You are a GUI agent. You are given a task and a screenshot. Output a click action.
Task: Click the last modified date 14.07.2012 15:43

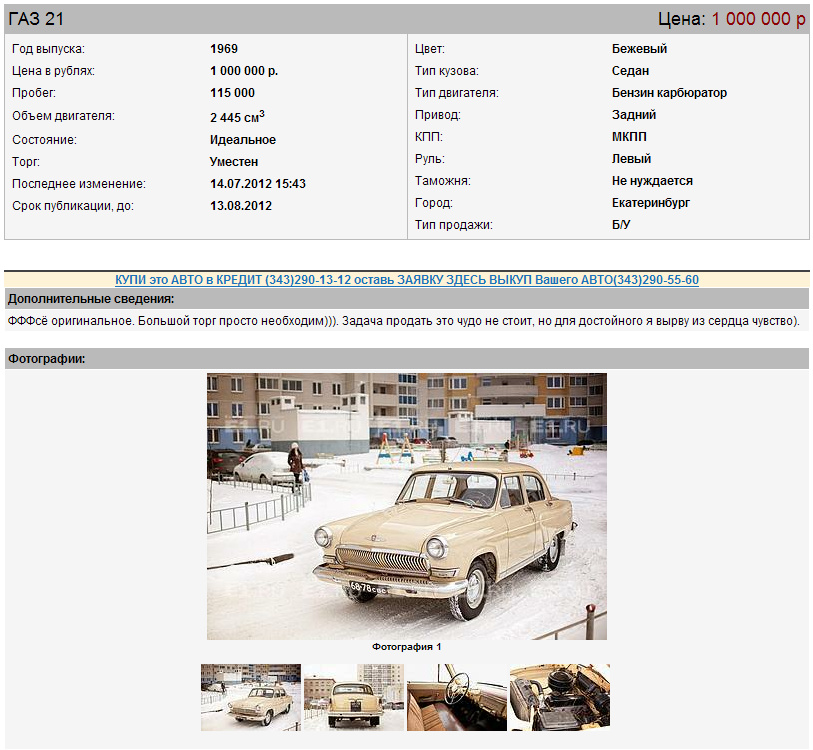click(x=258, y=184)
